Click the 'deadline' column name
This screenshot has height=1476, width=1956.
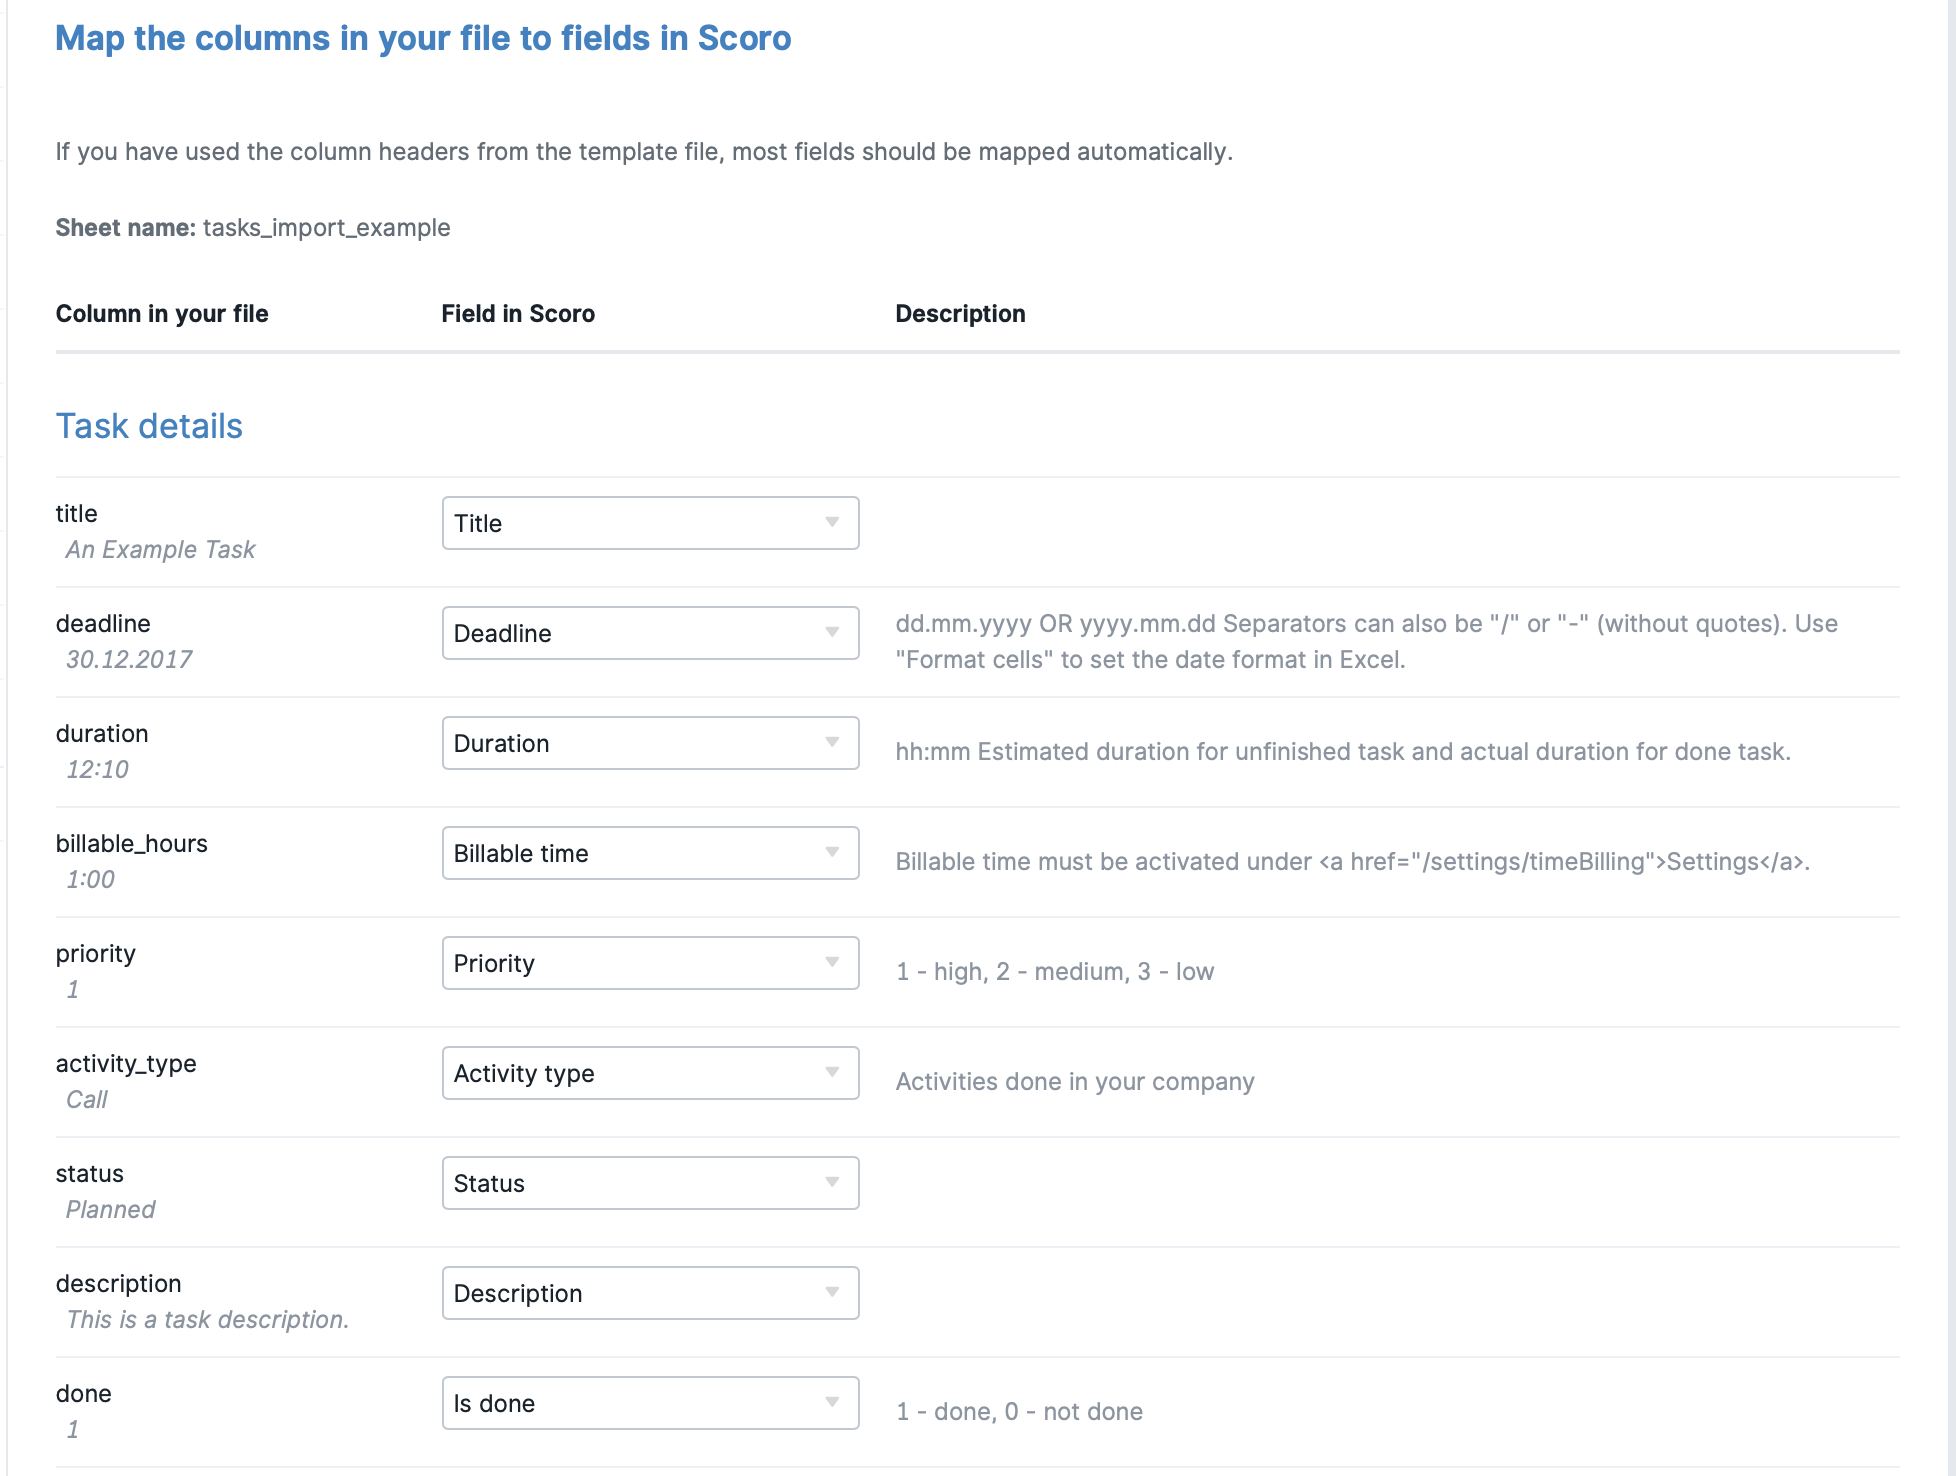pos(103,624)
